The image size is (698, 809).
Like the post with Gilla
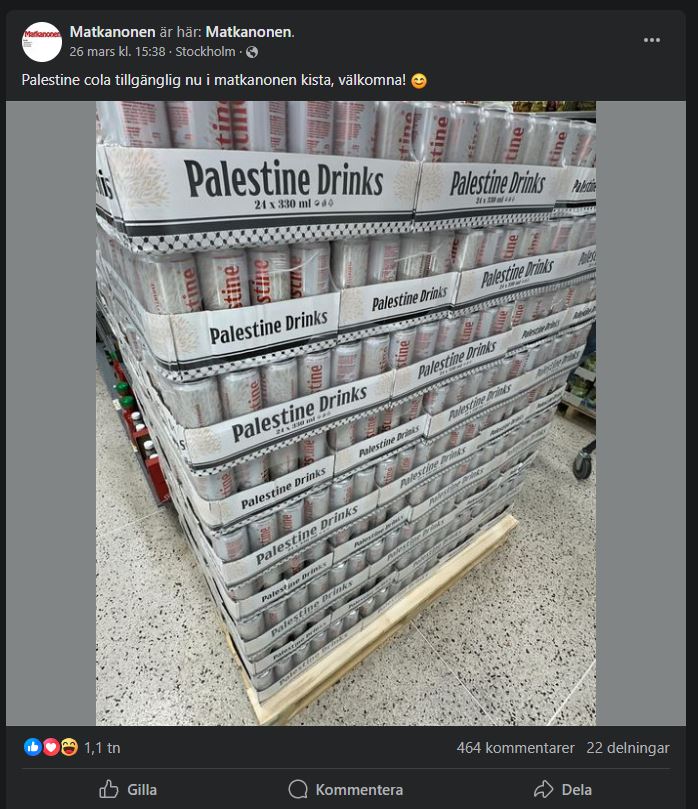(128, 789)
